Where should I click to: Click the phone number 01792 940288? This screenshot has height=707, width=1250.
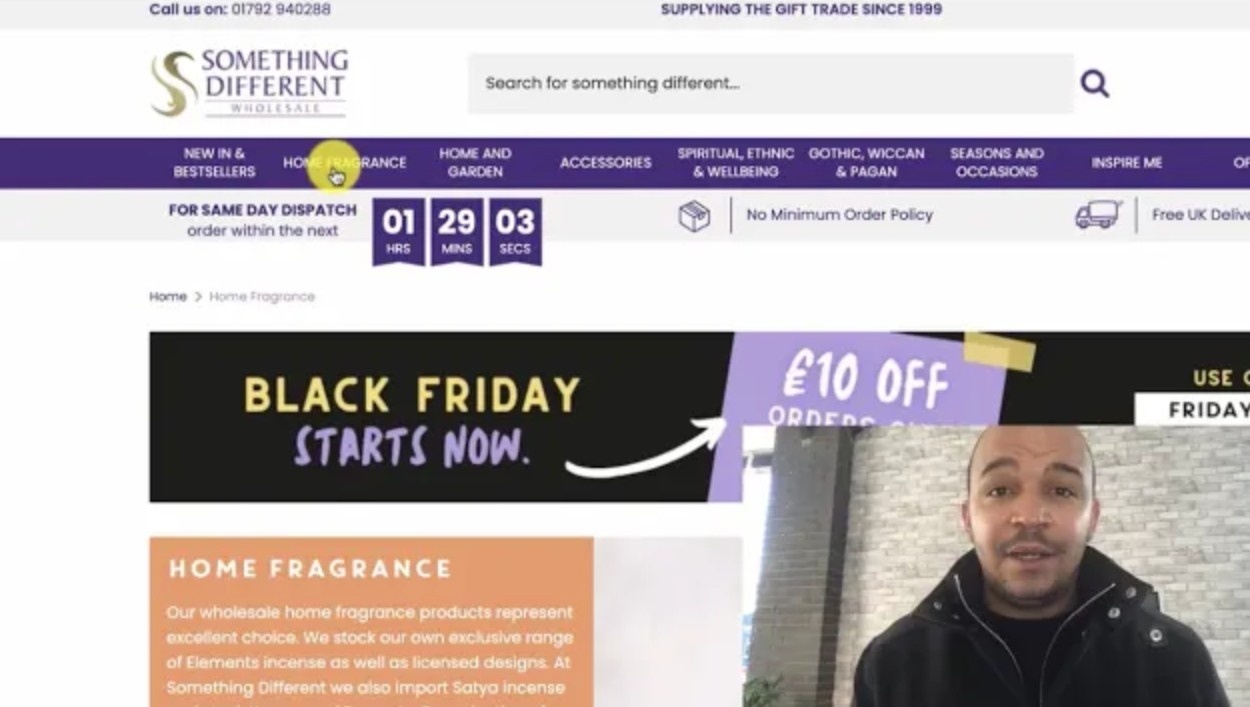click(x=281, y=9)
